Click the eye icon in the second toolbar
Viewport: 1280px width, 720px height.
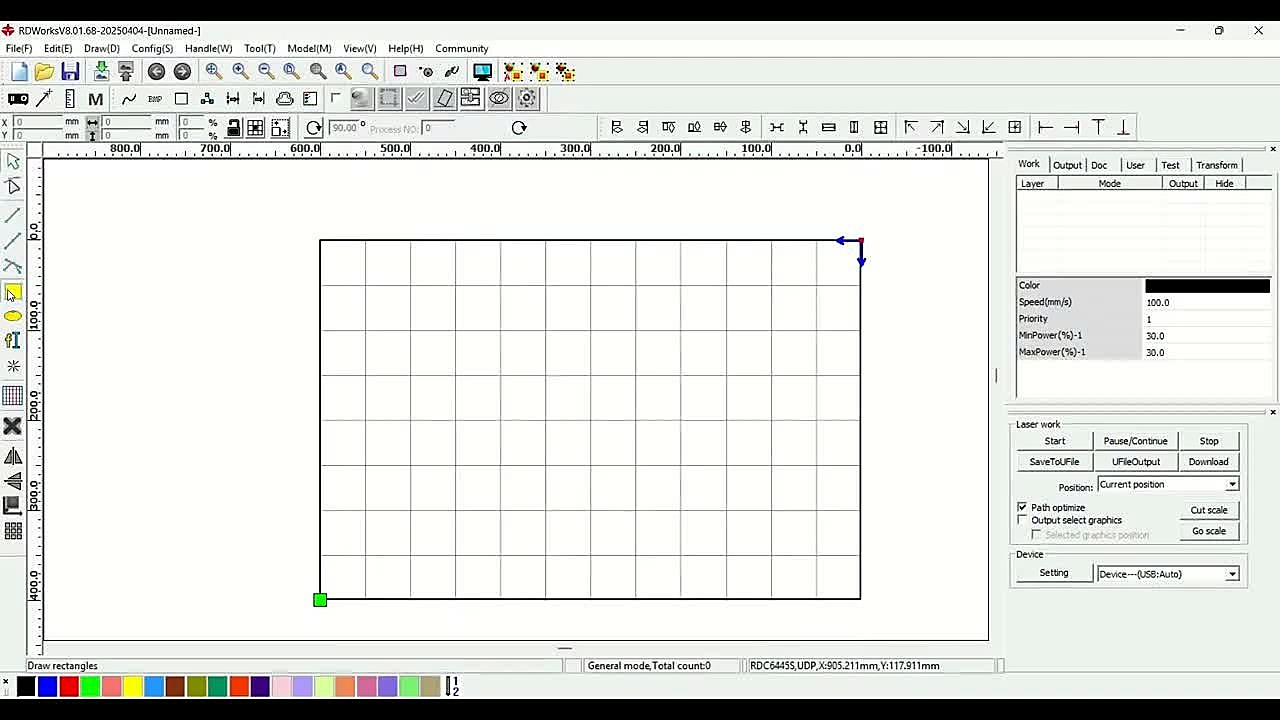click(x=499, y=98)
